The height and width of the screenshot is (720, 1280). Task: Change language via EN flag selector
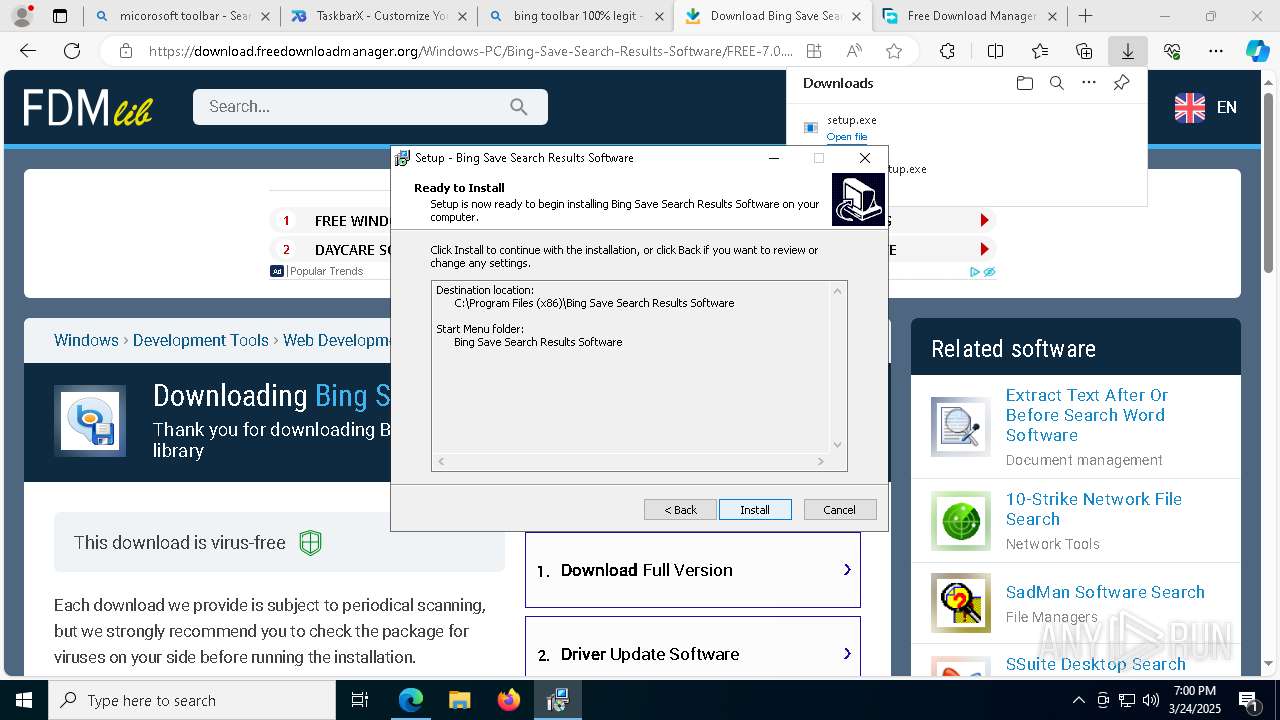(x=1206, y=107)
